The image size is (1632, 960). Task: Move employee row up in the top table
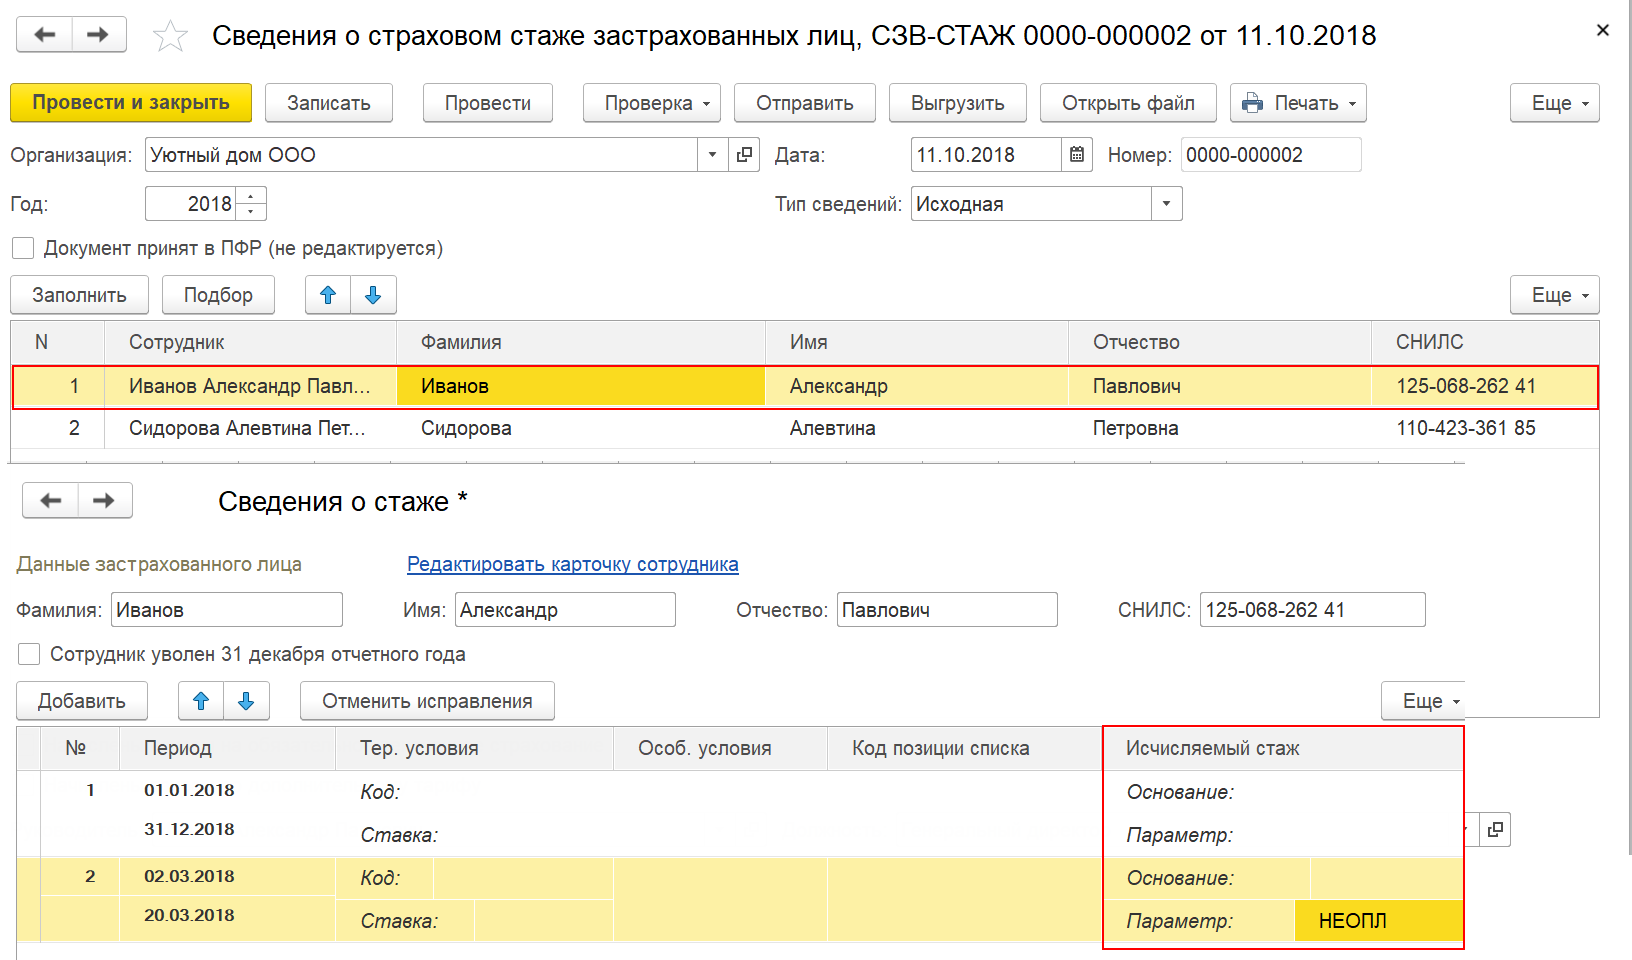(328, 295)
